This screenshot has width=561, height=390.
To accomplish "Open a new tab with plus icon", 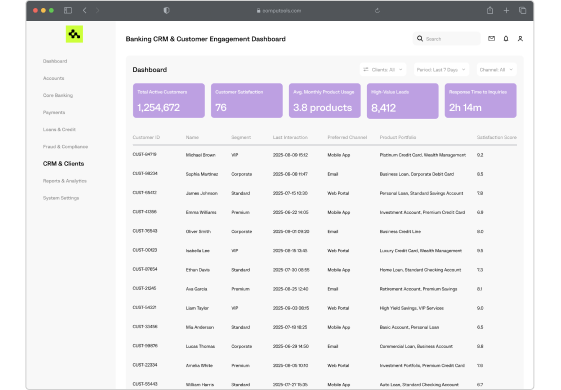I will (506, 11).
